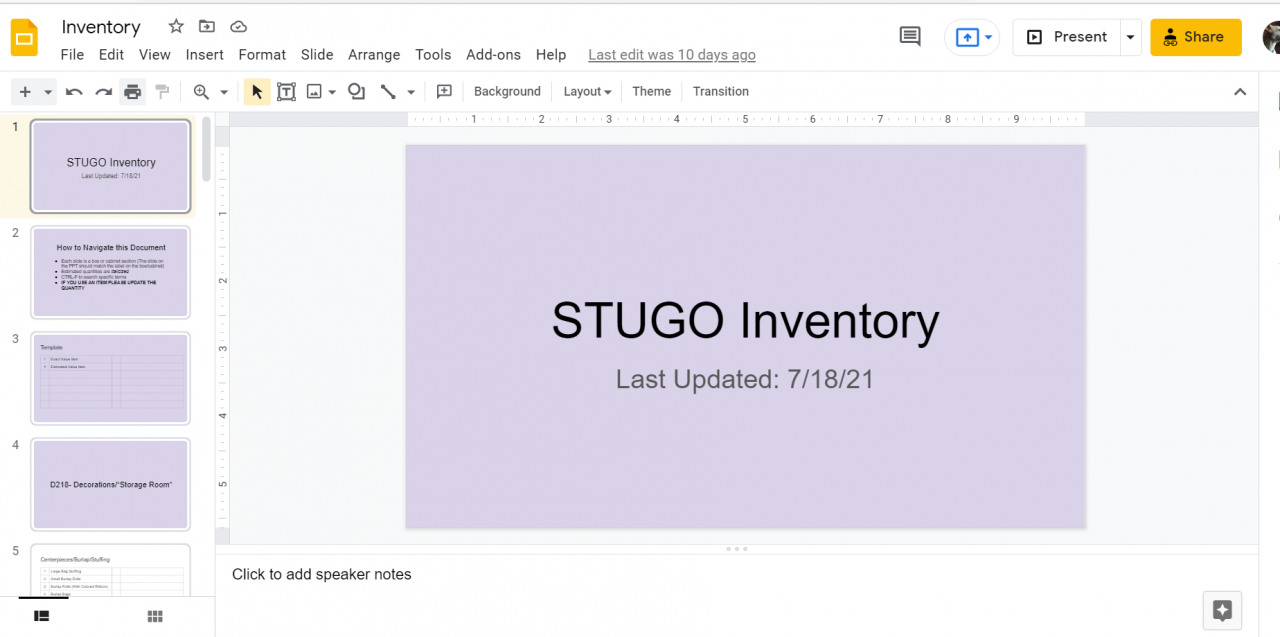
Task: Add a comment with toolbar icon
Action: (x=444, y=92)
